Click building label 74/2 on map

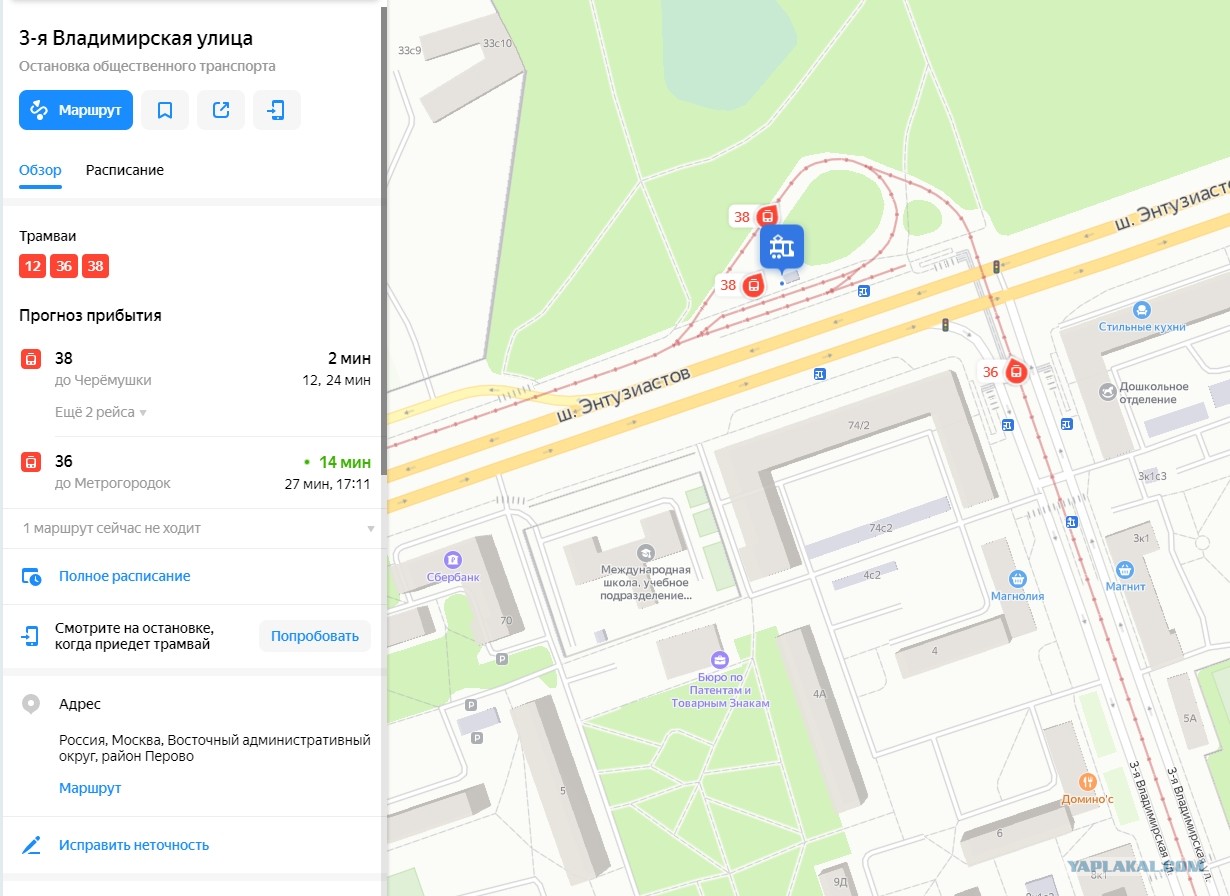coord(859,425)
